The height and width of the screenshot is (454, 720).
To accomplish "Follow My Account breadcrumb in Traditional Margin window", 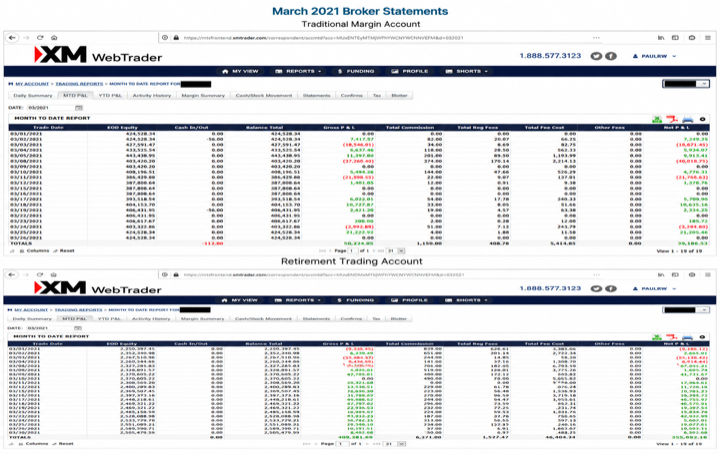I will tap(32, 84).
